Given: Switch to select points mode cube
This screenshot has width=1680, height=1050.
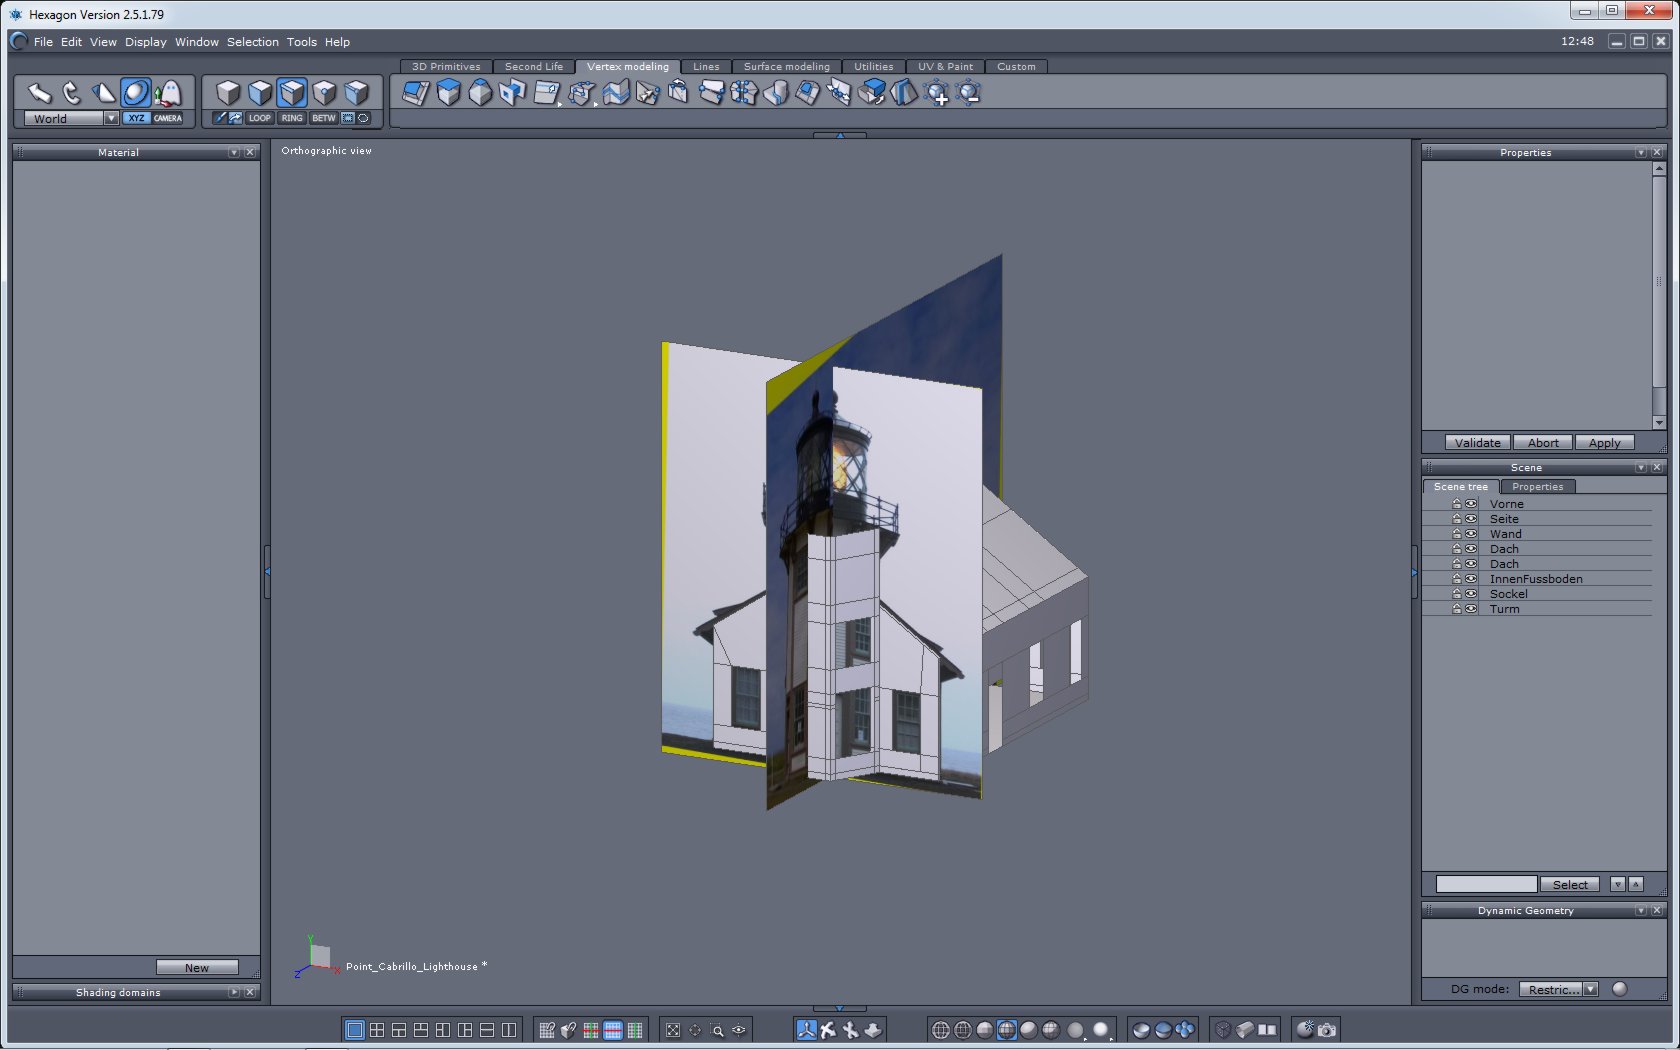Looking at the screenshot, I should coord(324,93).
